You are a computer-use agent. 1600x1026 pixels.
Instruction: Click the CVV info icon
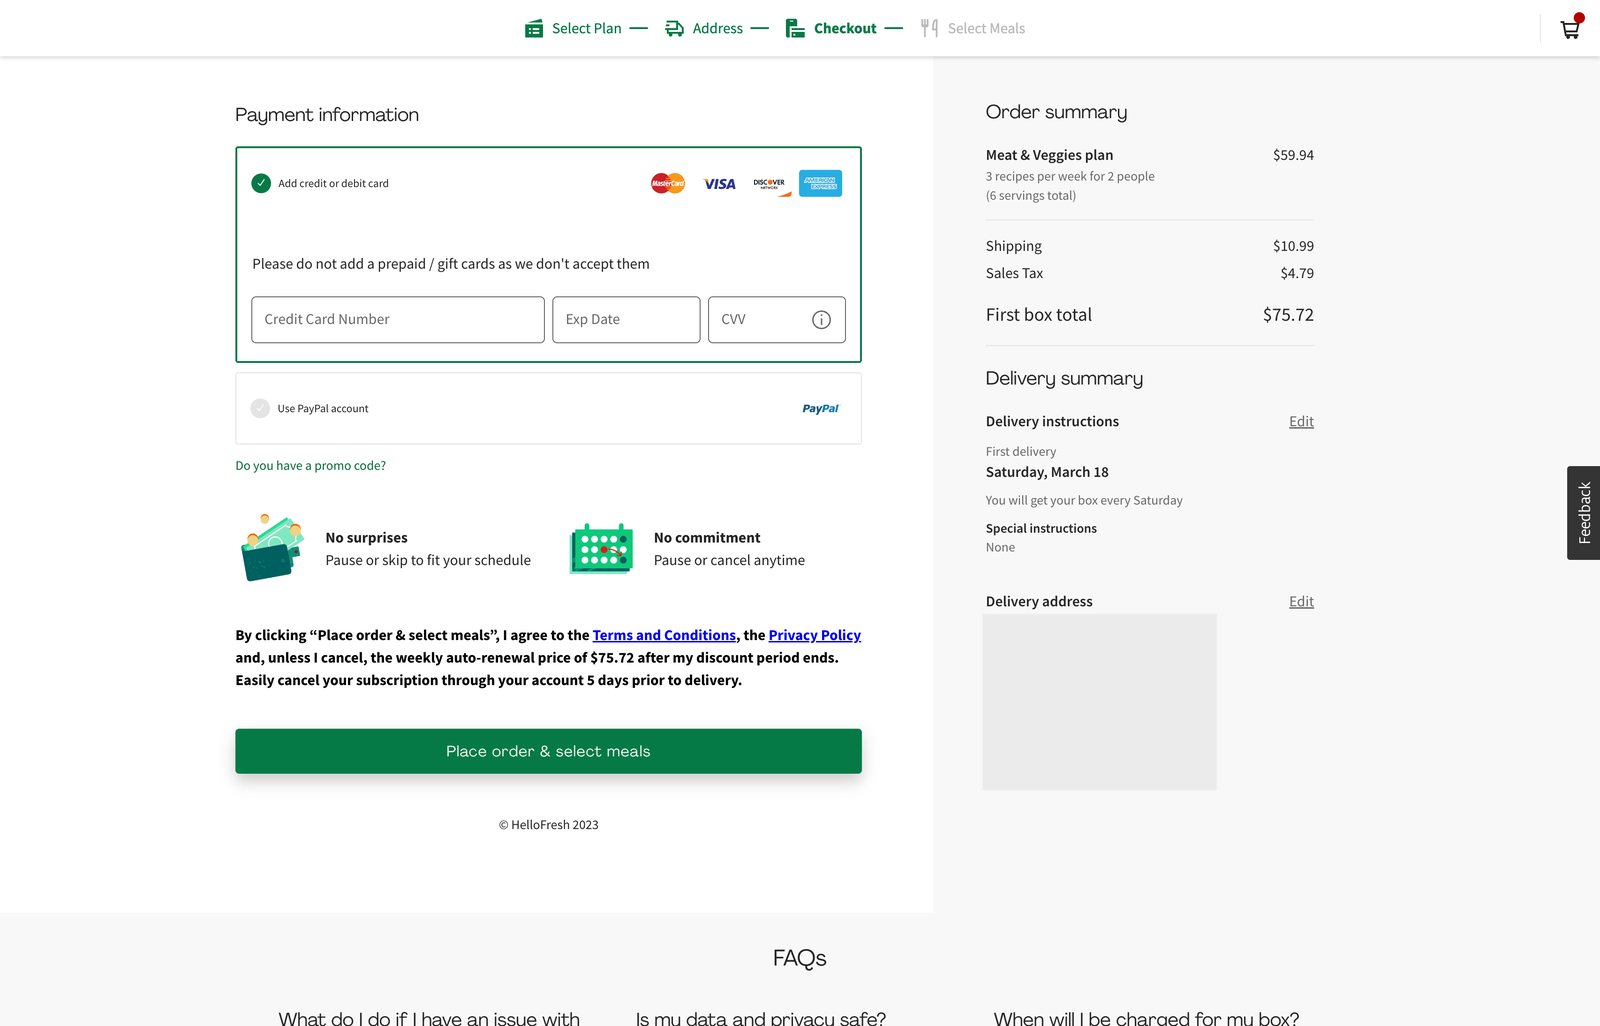[821, 320]
